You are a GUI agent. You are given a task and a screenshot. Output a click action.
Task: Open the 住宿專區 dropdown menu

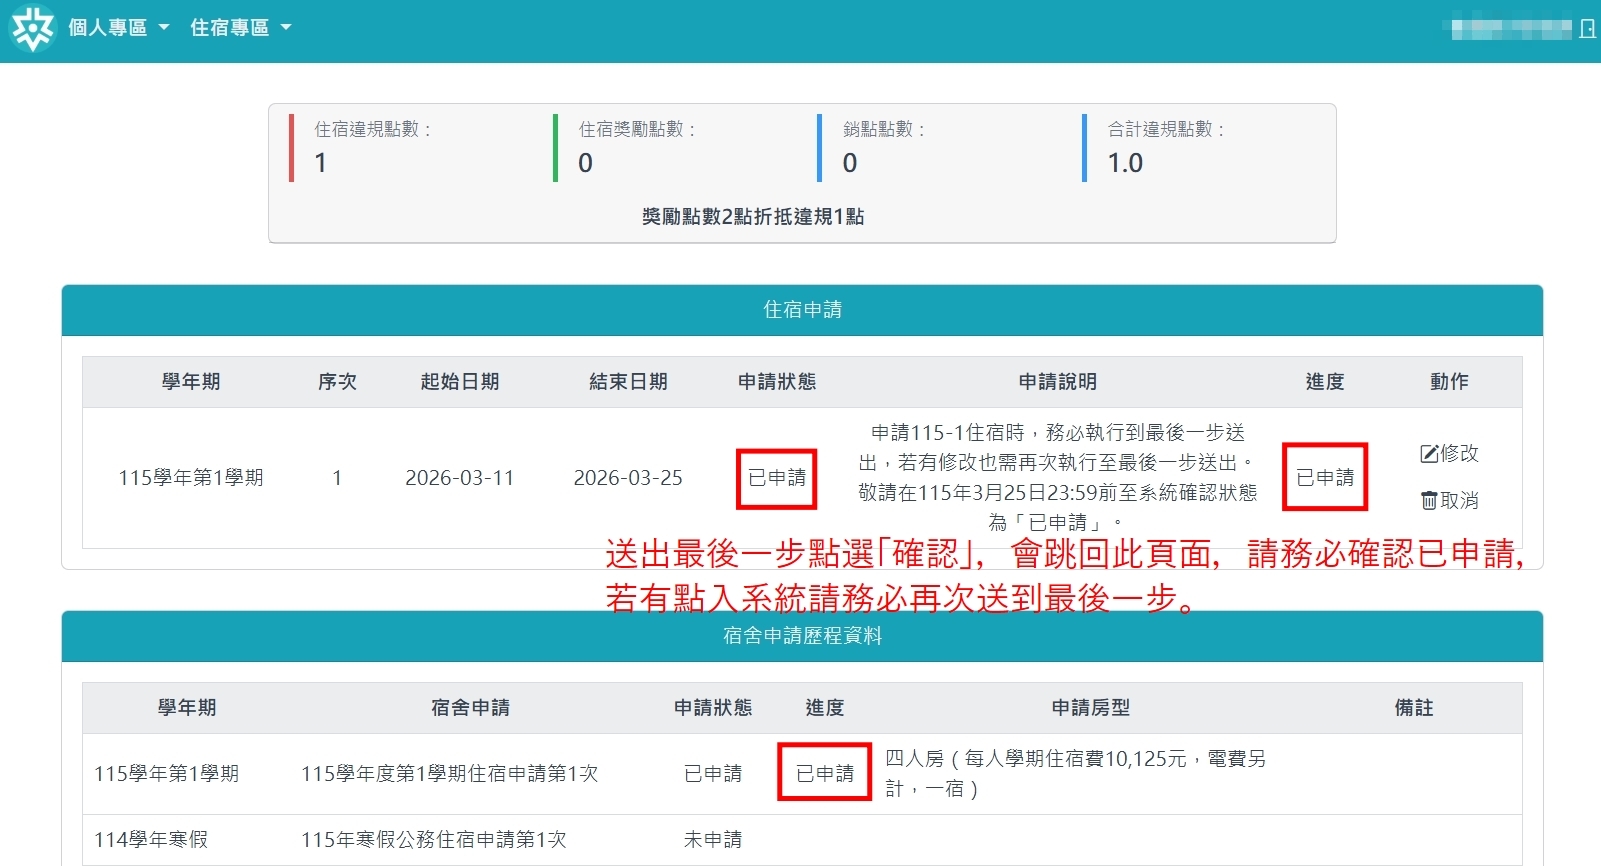240,28
